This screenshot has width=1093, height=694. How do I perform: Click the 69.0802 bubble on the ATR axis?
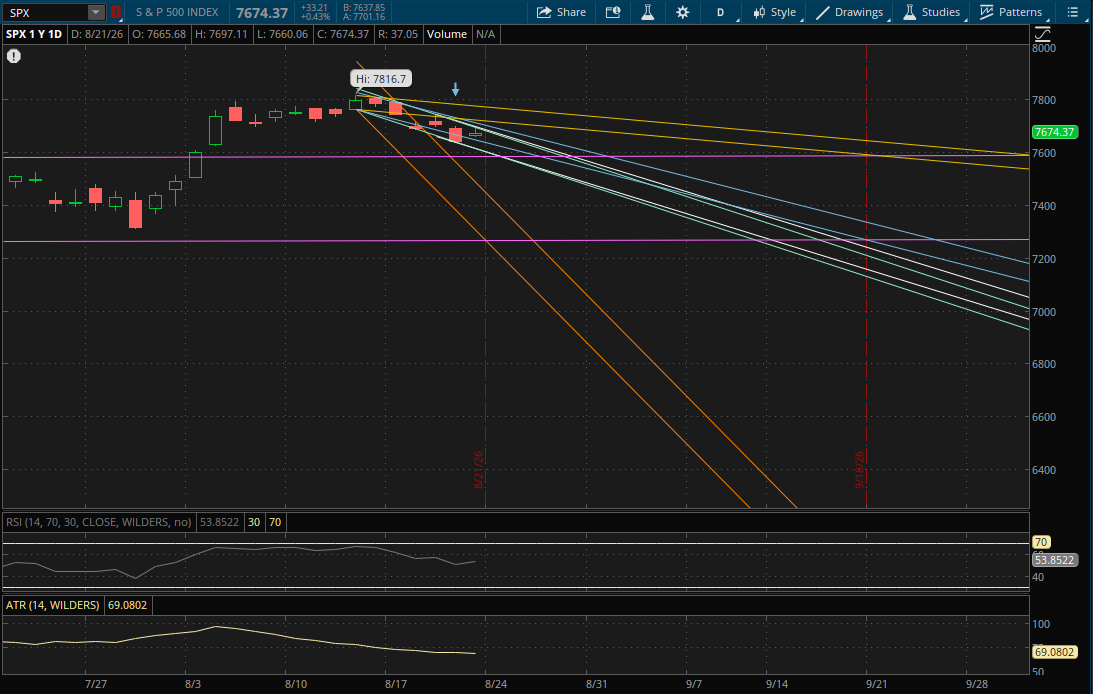[1055, 652]
